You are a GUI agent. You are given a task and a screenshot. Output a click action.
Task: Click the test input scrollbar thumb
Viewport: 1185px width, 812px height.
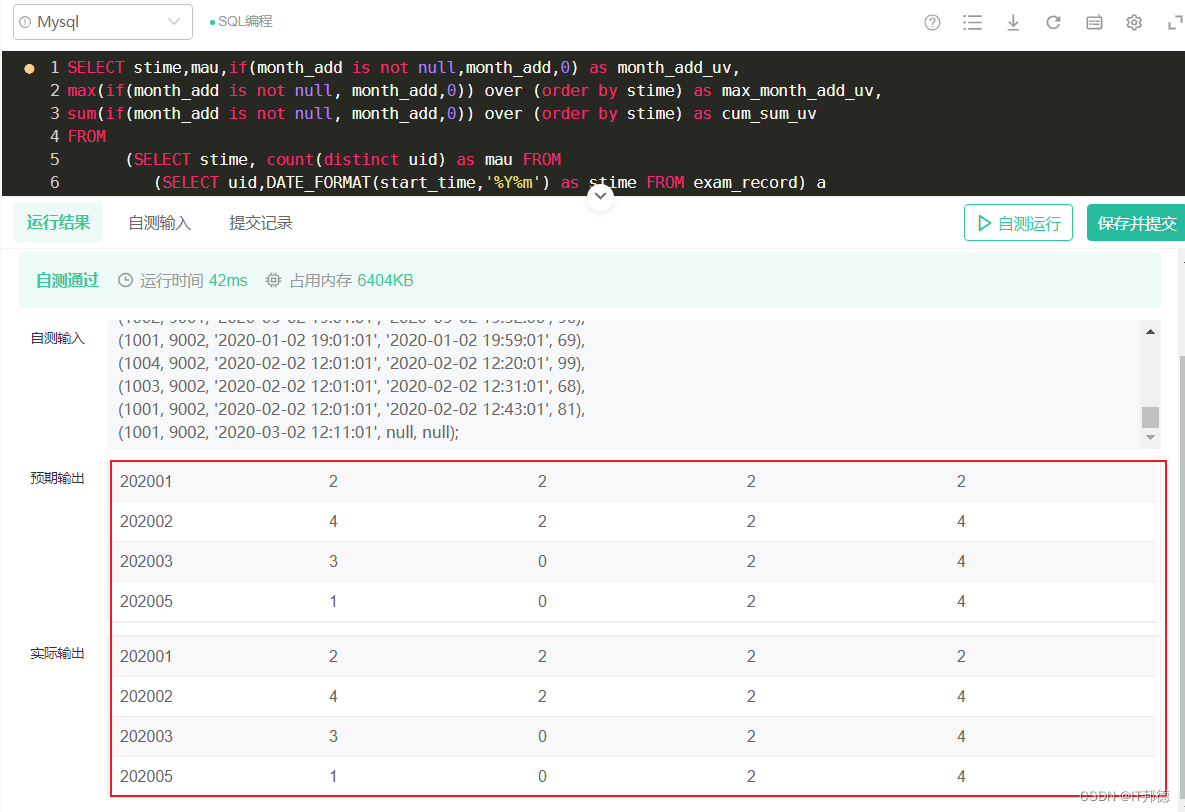[1150, 417]
